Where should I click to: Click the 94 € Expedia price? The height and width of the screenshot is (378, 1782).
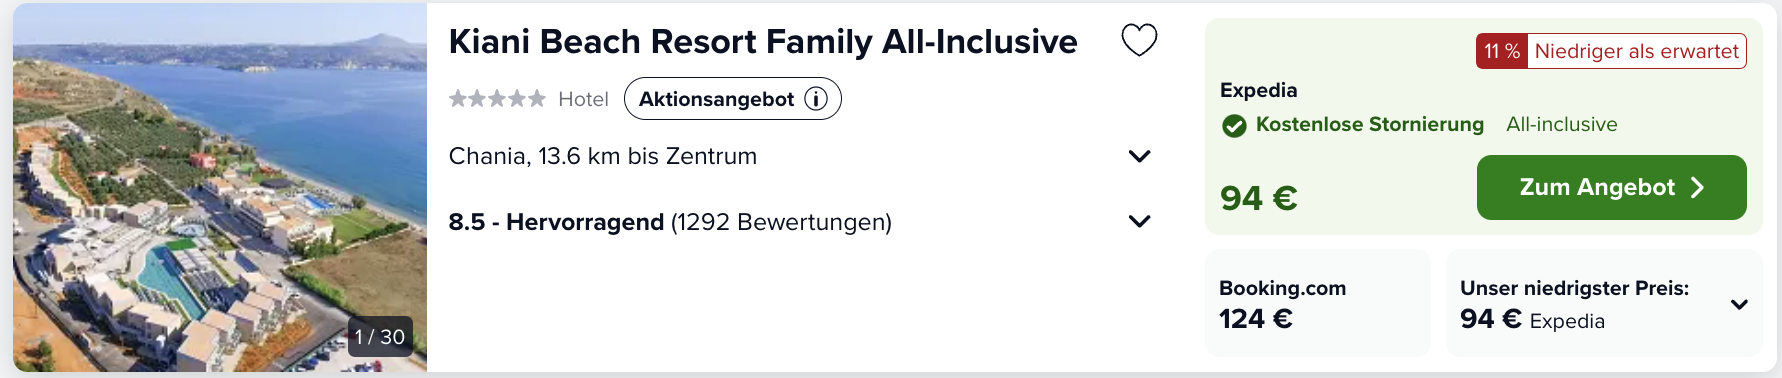click(1258, 198)
